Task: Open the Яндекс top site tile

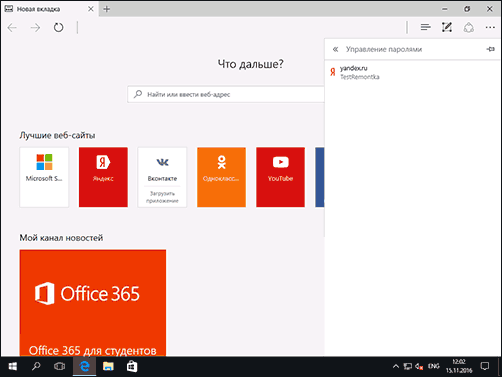Action: click(103, 177)
